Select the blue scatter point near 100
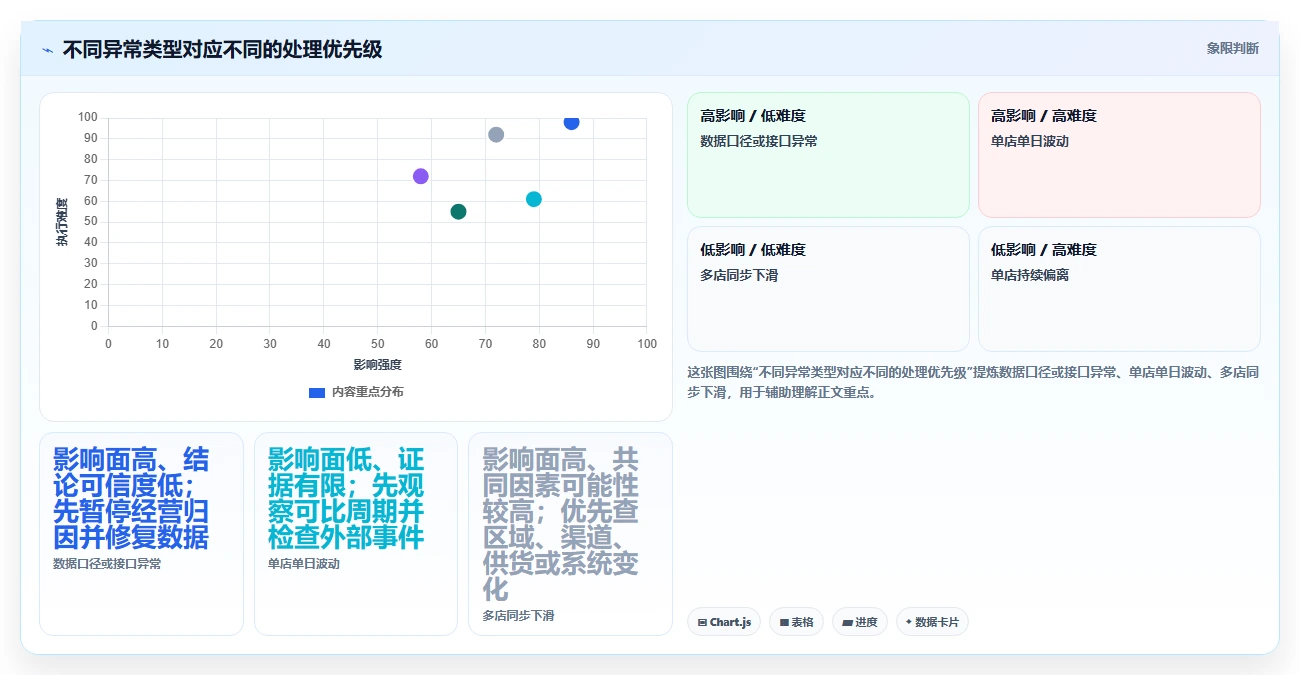1300x675 pixels. pyautogui.click(x=571, y=122)
